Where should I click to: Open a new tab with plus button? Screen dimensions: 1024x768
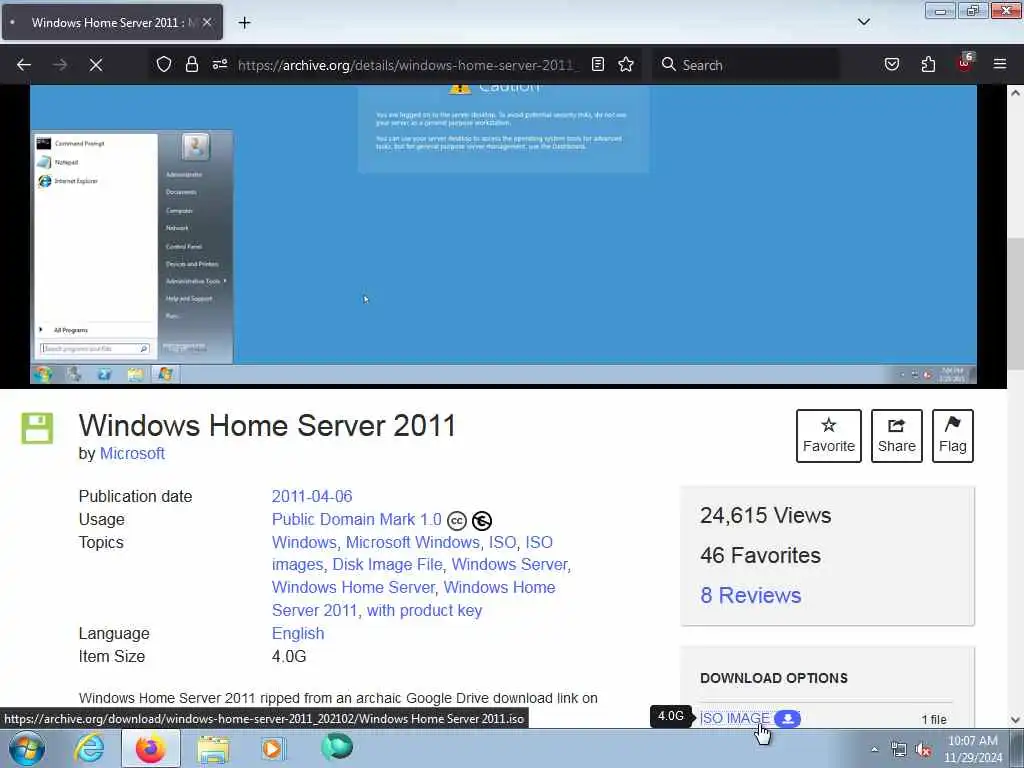coord(244,22)
